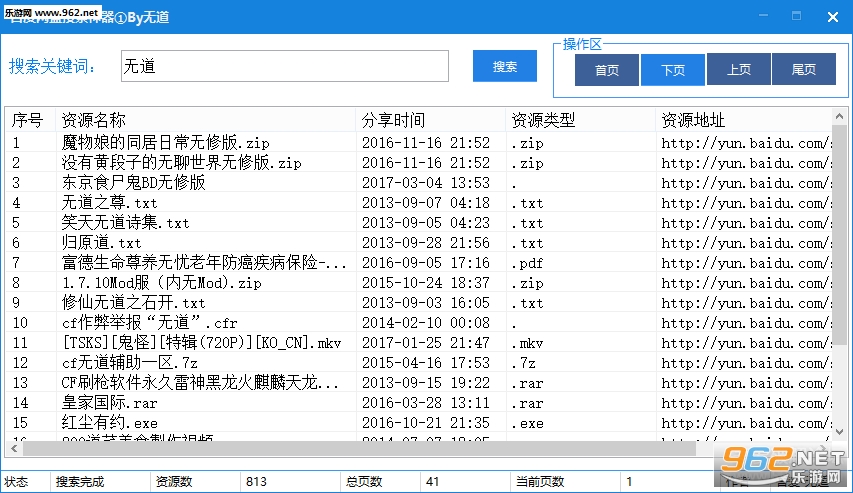This screenshot has height=493, width=853.
Task: Jump to 尾页 last page
Action: (804, 70)
